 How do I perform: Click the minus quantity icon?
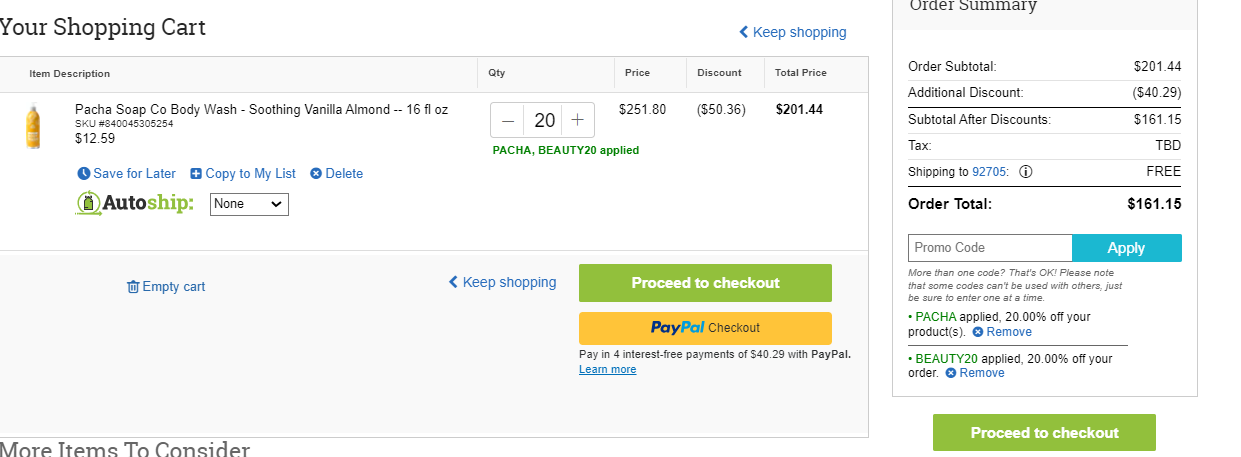point(508,121)
